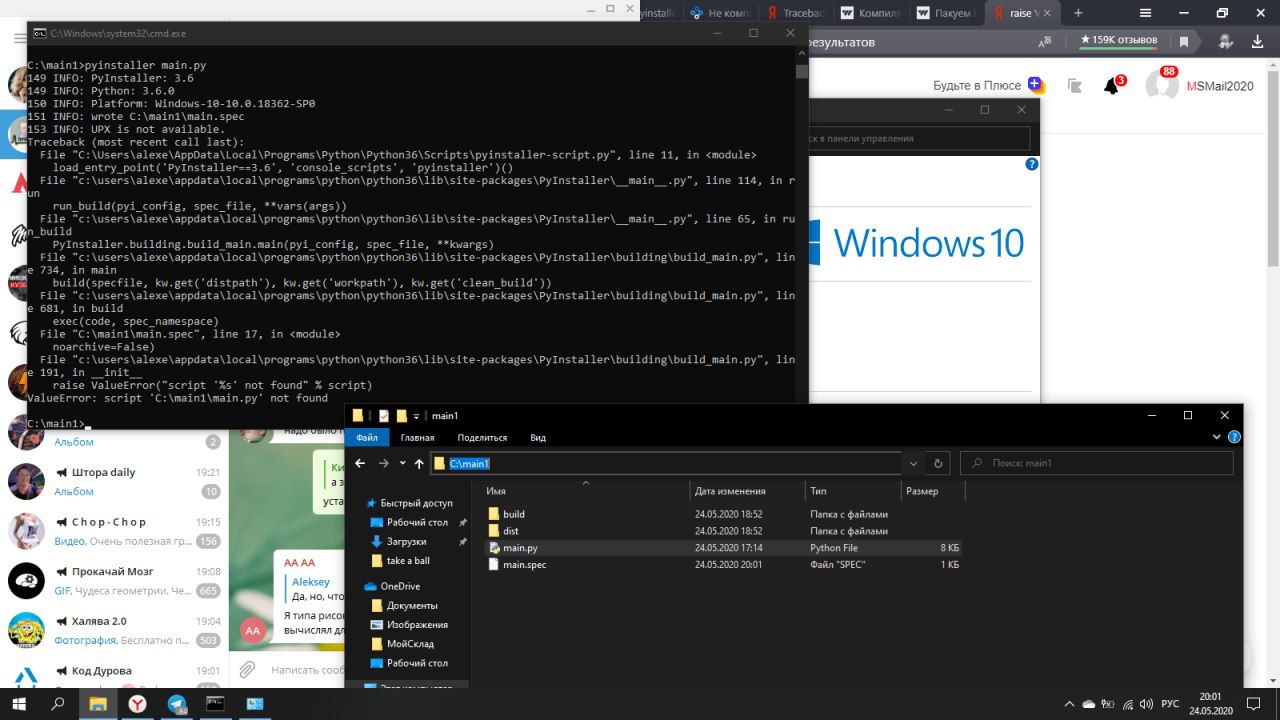Open Telegram from the taskbar
Image resolution: width=1280 pixels, height=720 pixels.
[x=177, y=704]
